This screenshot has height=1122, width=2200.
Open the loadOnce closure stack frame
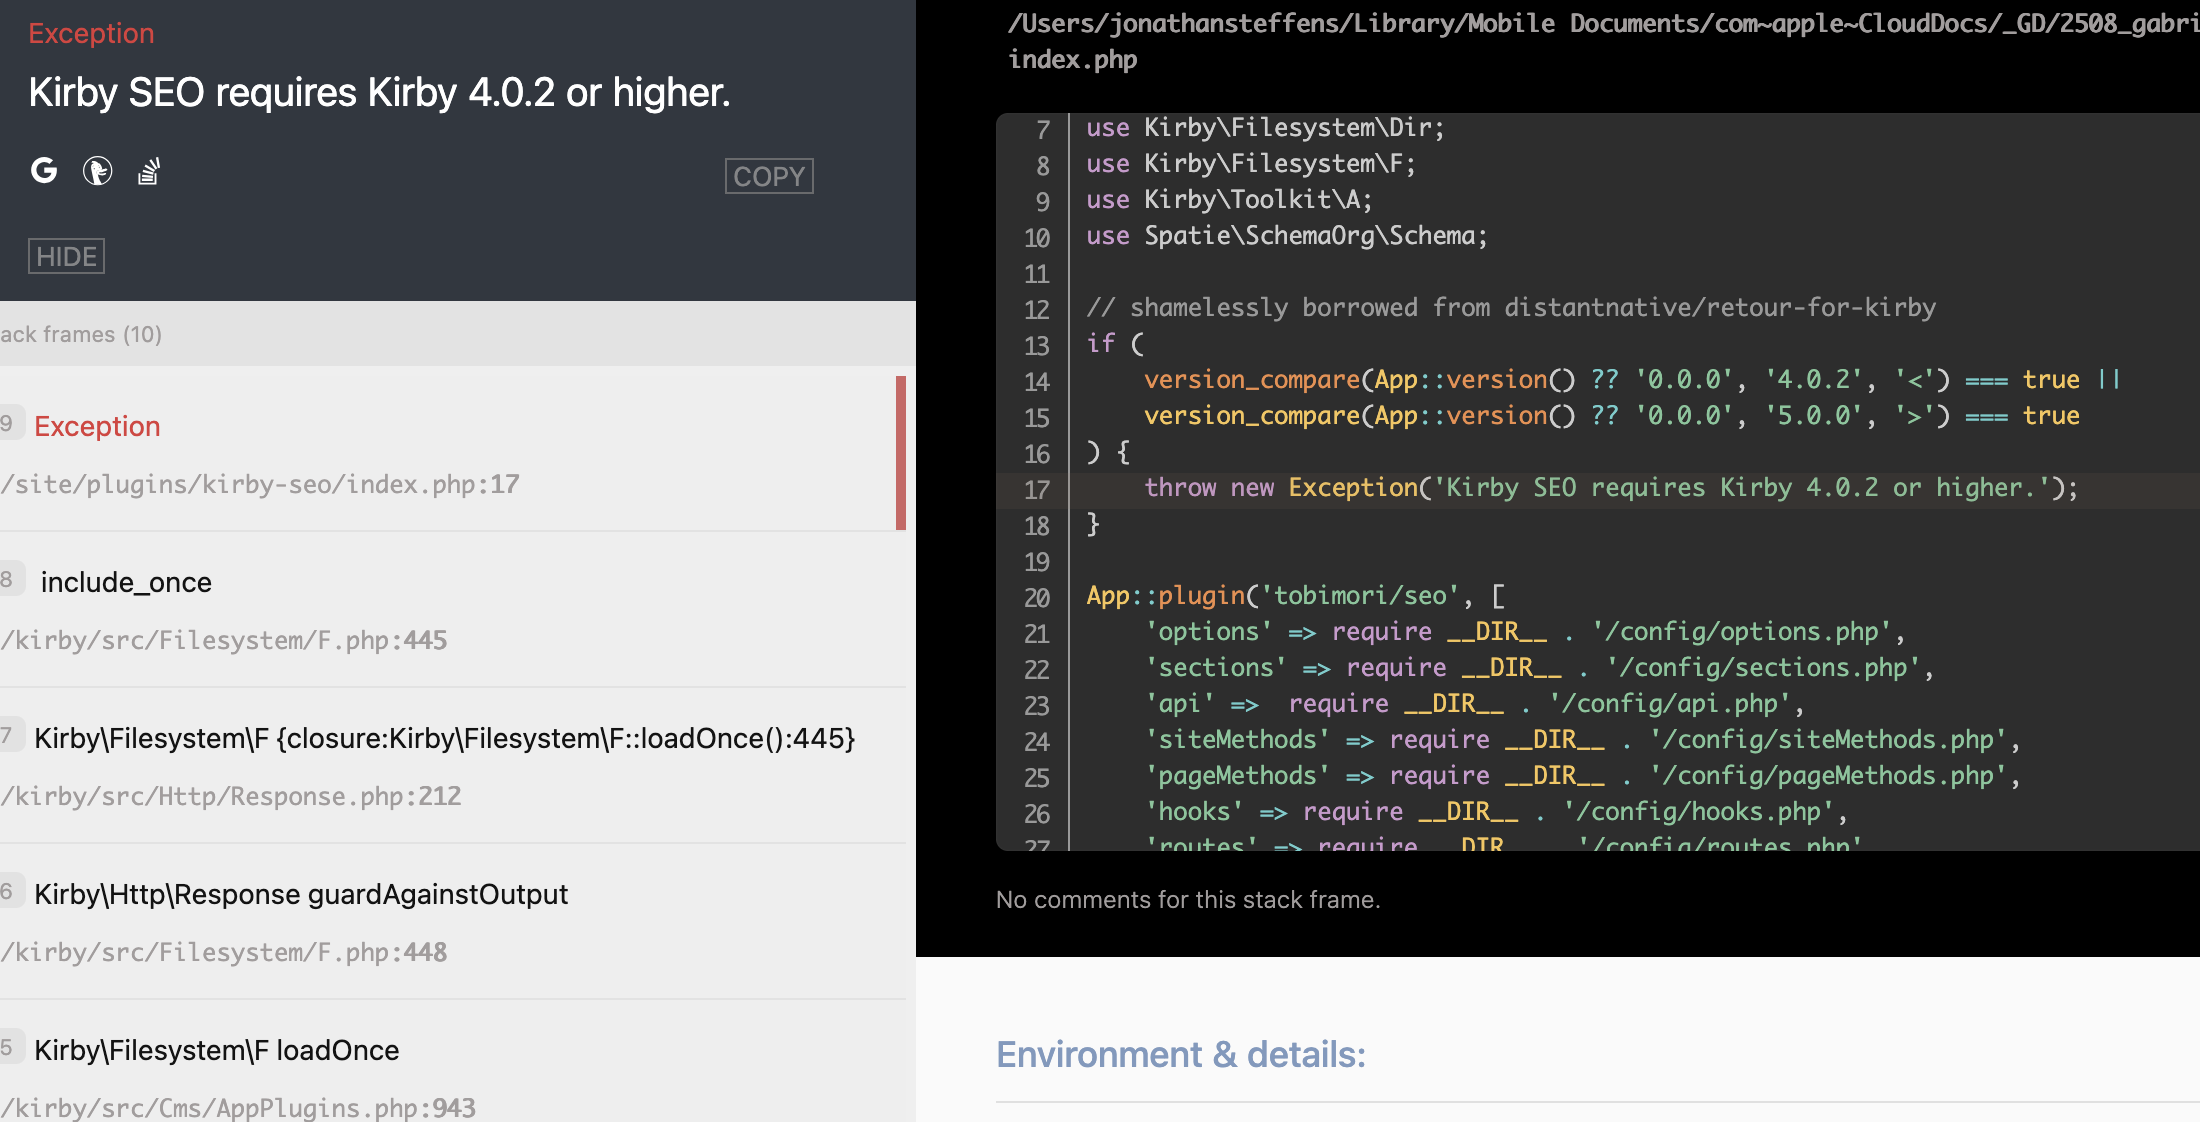444,739
